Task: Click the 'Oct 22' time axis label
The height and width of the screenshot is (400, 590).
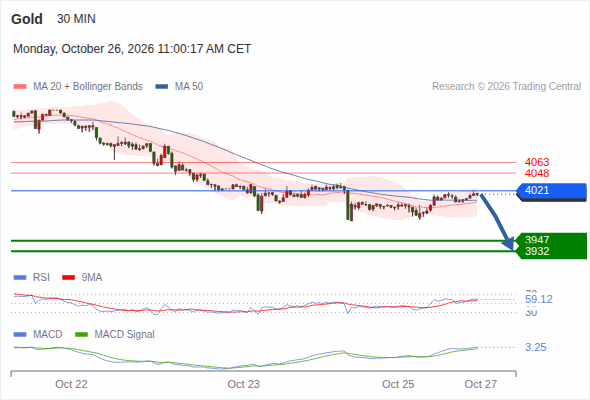Action: (x=71, y=384)
